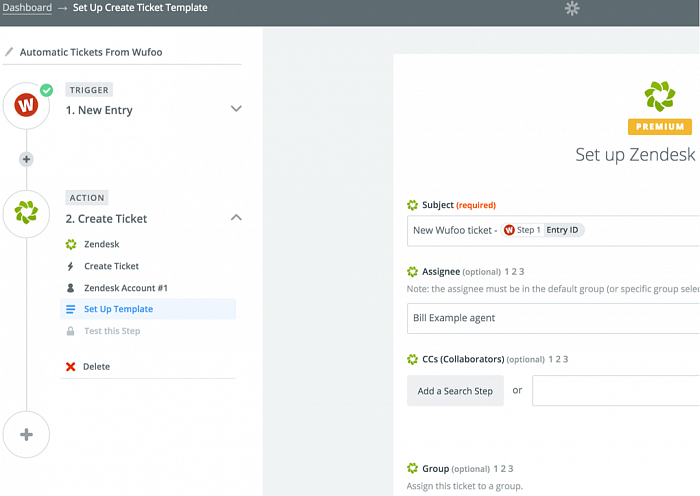This screenshot has height=496, width=700.
Task: Click the large Zendesk logo in setup panel
Action: [x=660, y=96]
